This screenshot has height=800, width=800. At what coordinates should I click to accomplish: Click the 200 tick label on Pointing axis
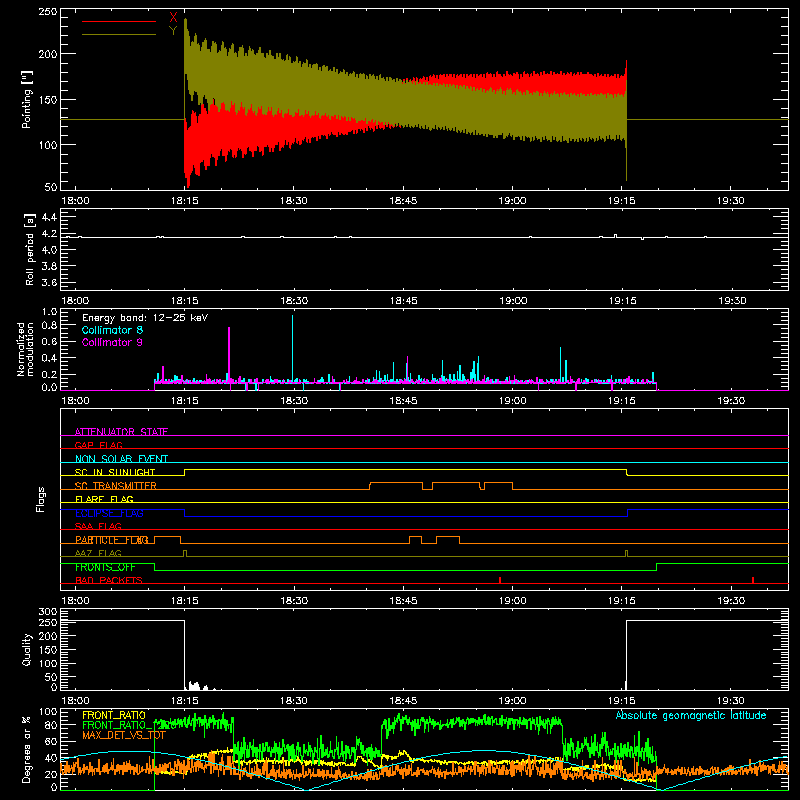pyautogui.click(x=48, y=54)
